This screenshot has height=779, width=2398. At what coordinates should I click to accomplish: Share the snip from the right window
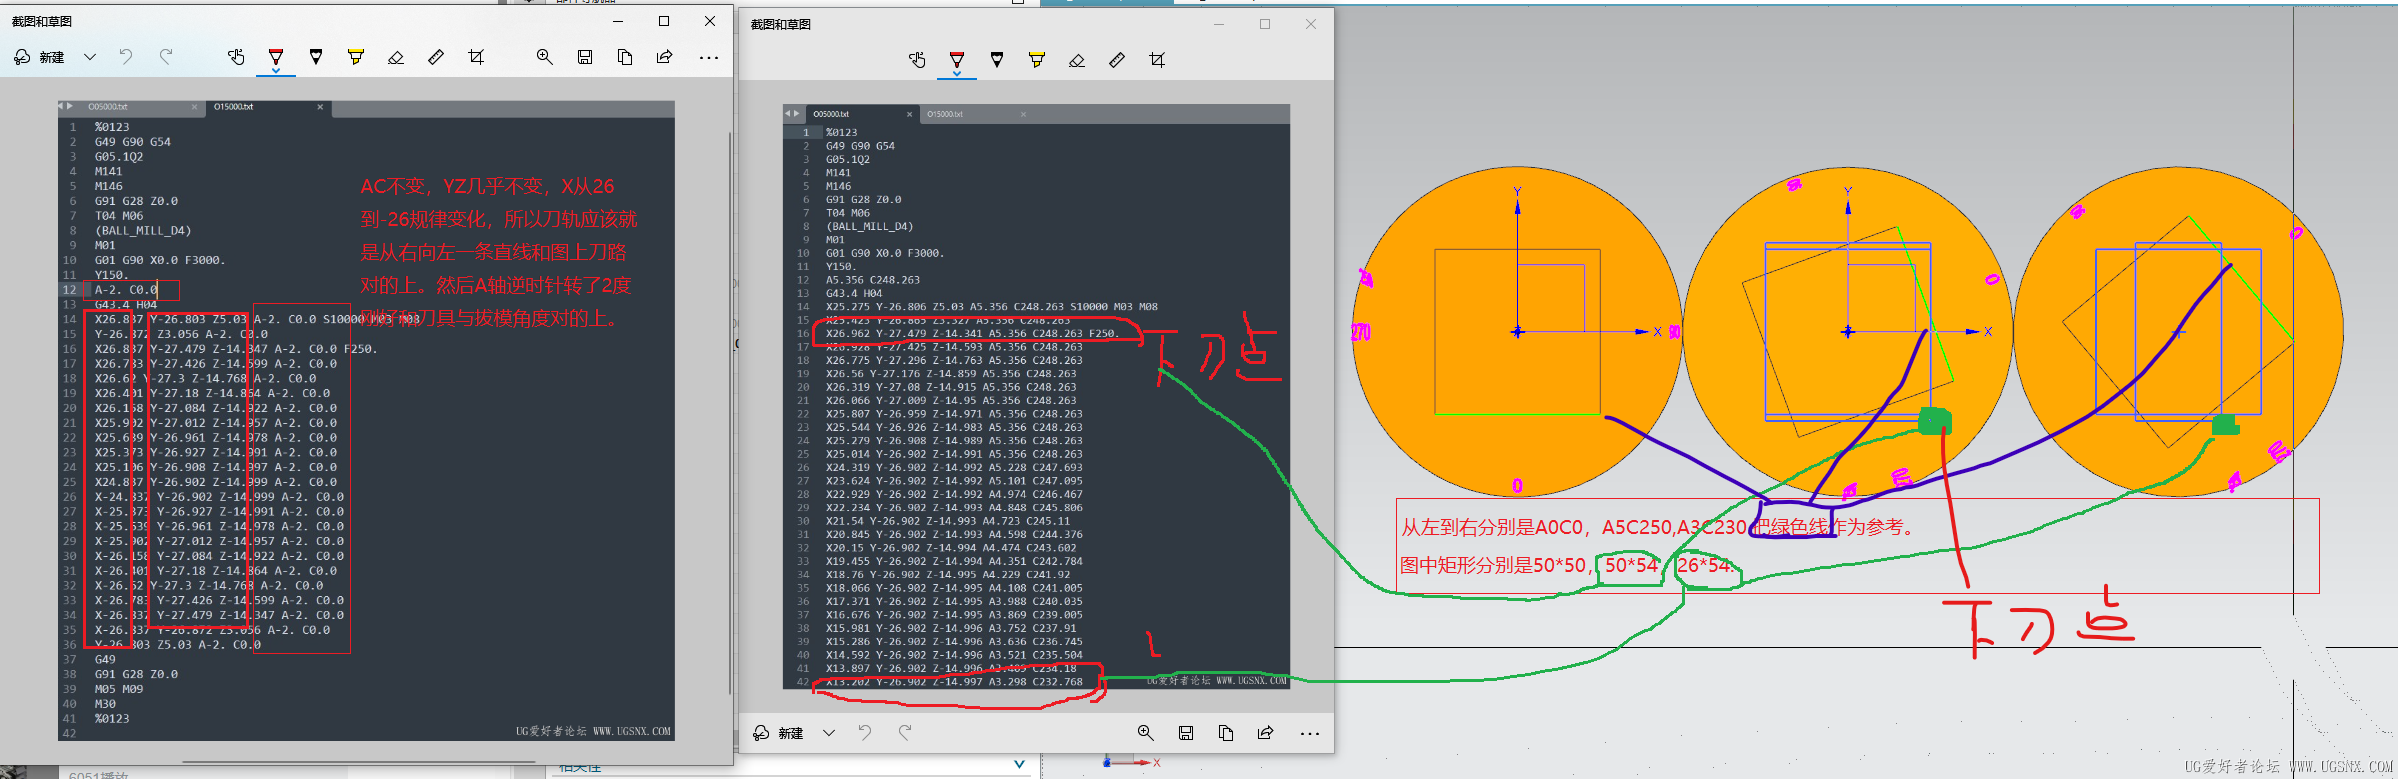click(x=1266, y=733)
